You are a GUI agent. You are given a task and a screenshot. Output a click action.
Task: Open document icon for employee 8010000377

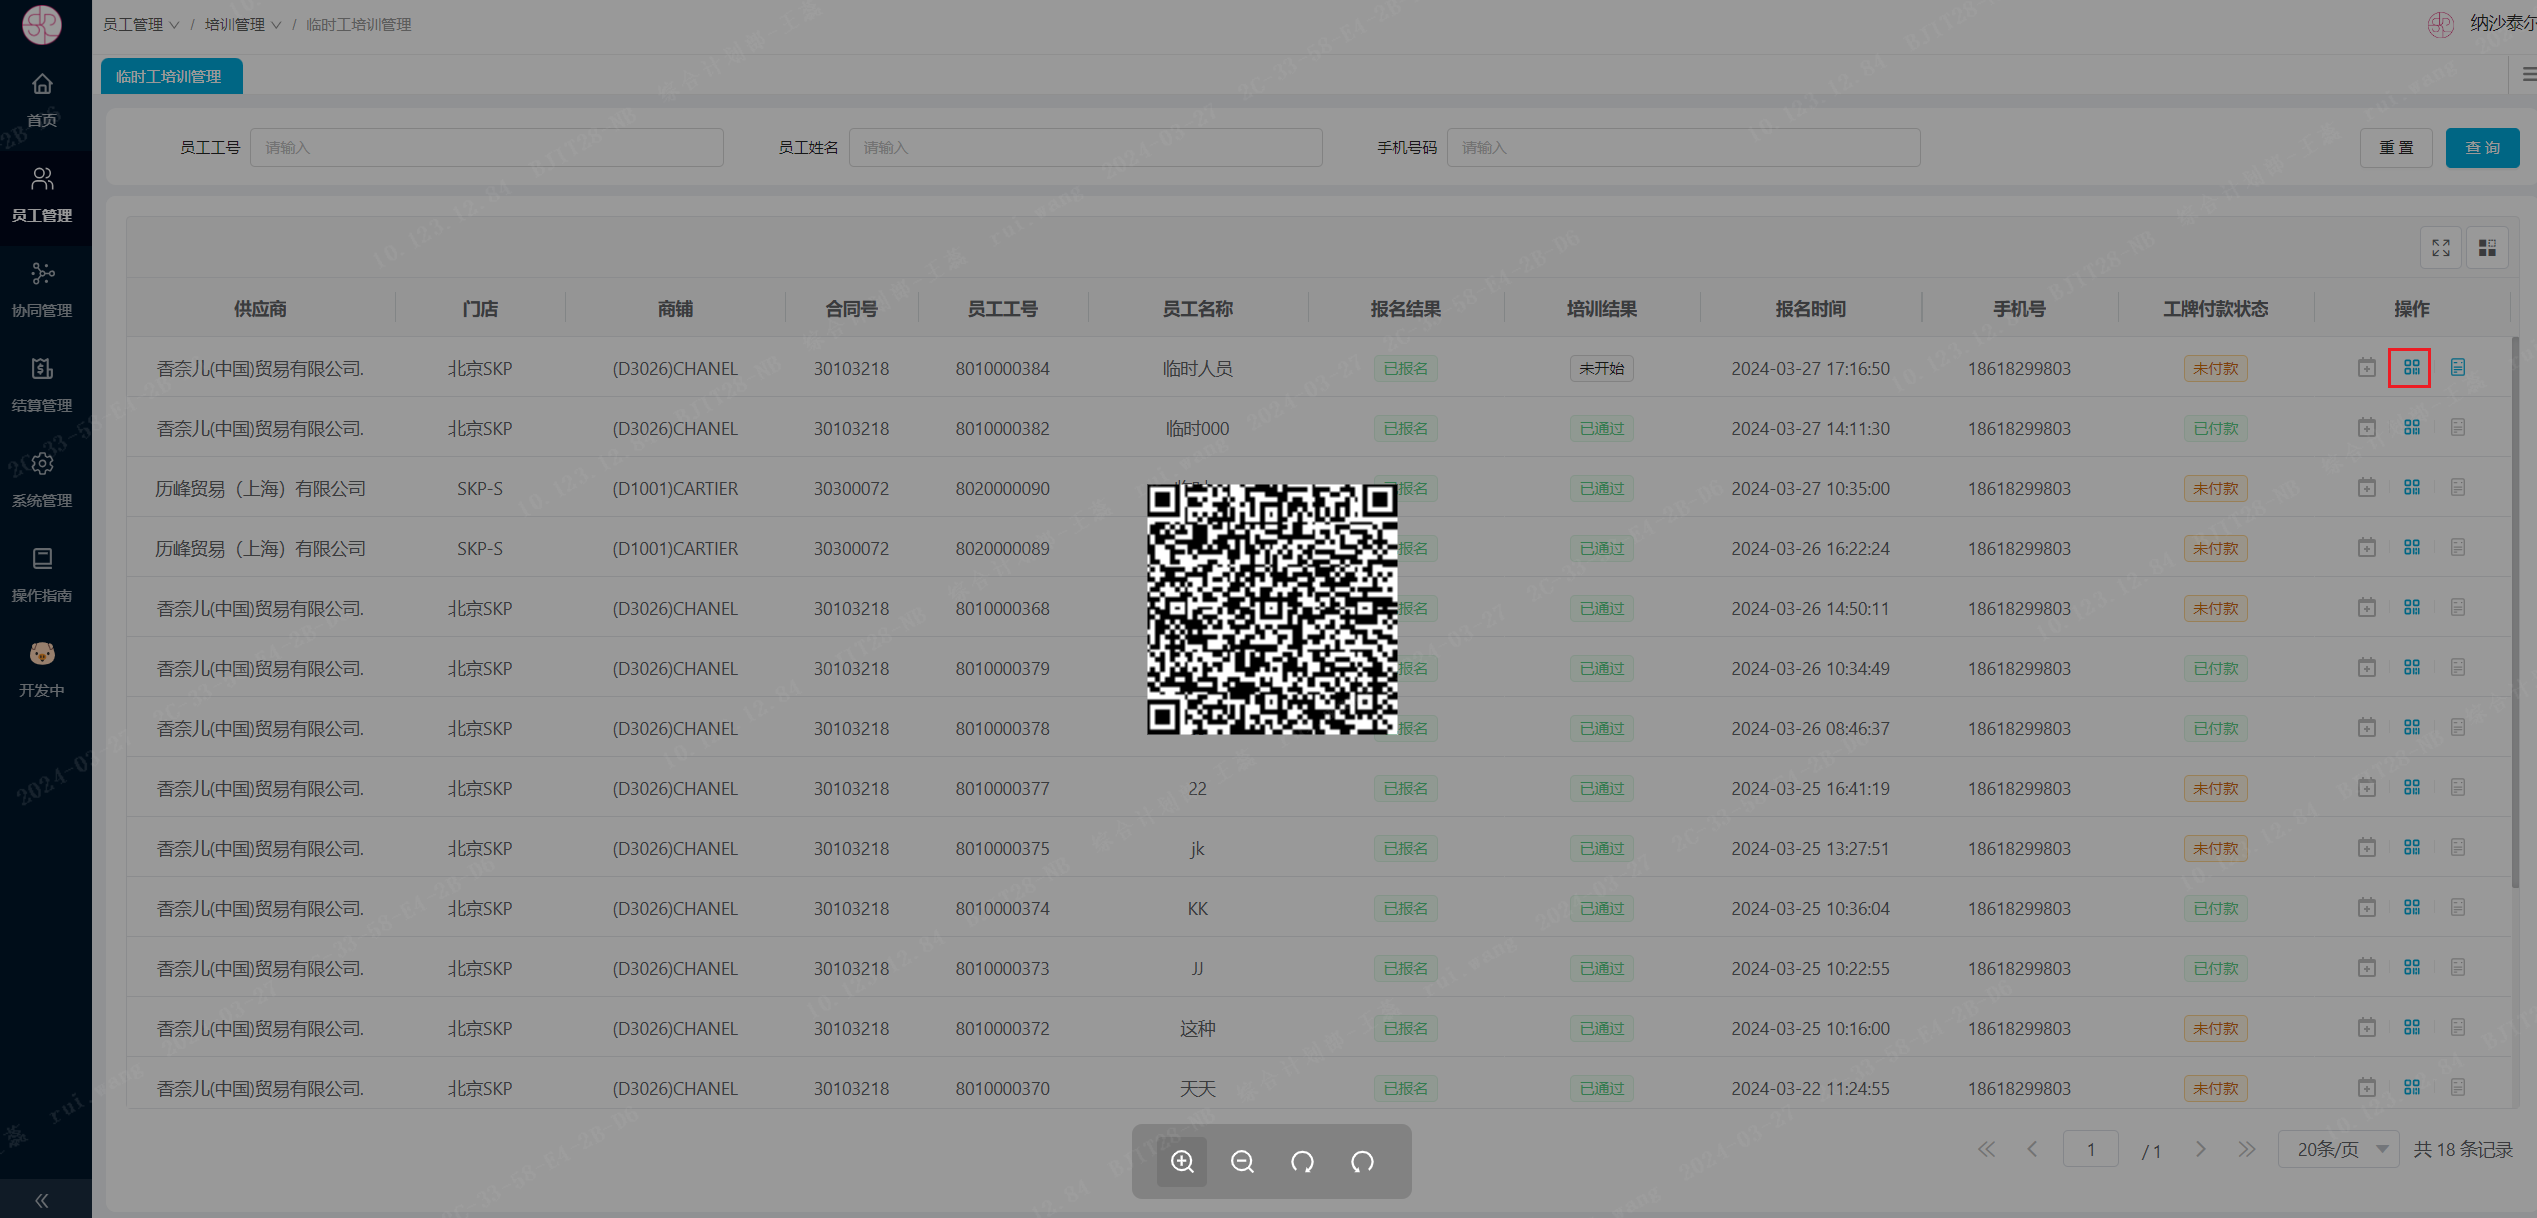pos(2457,788)
